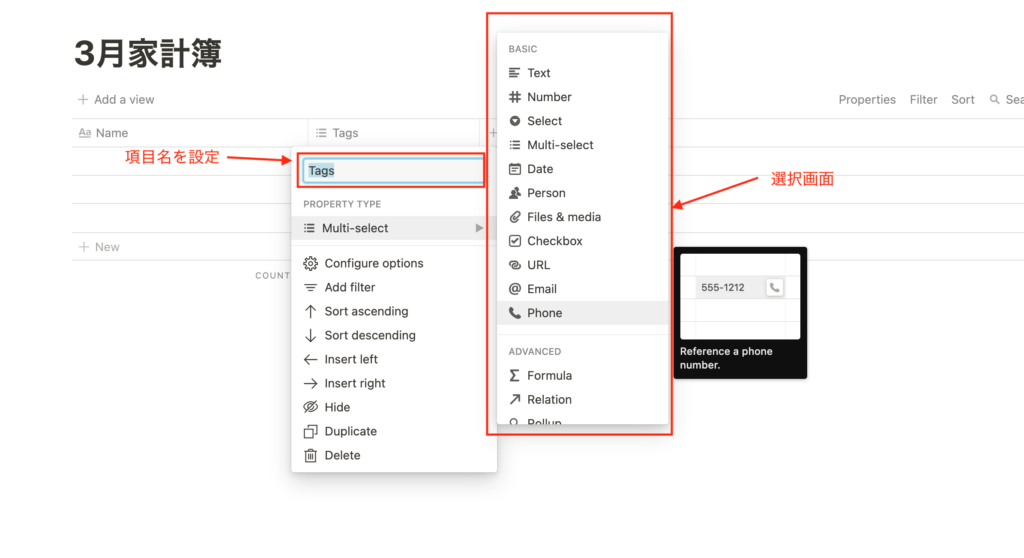Click the Delete label in menu
The width and height of the screenshot is (1024, 558).
click(x=342, y=455)
